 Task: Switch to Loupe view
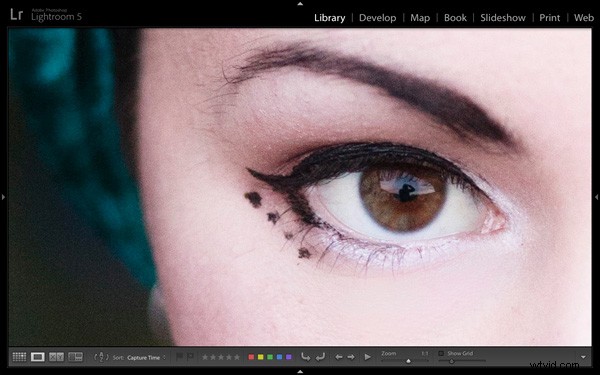pos(38,357)
